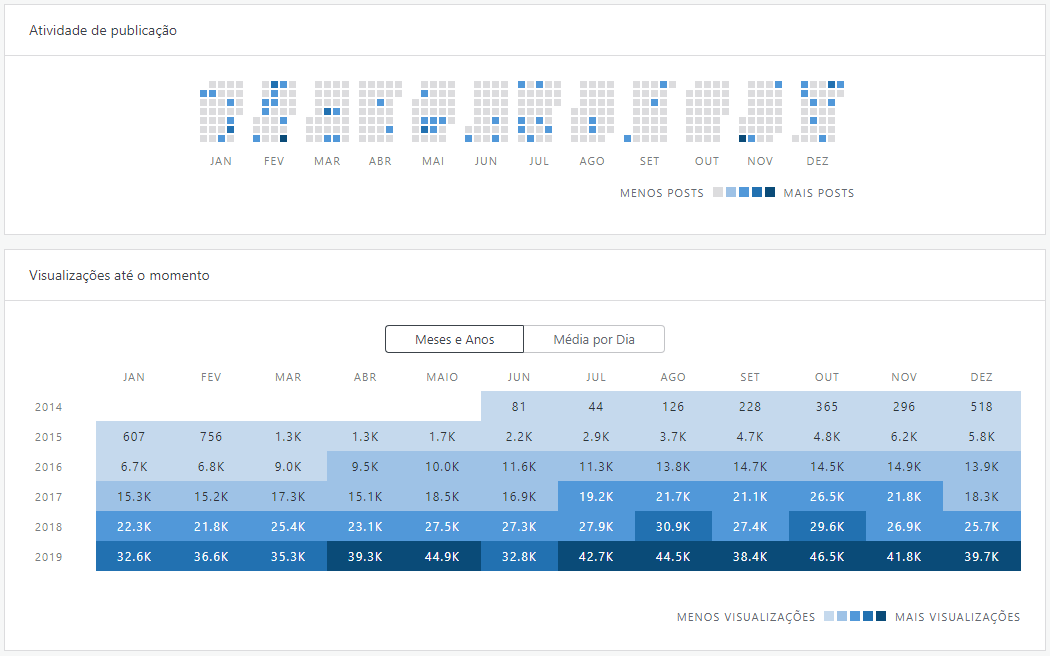The height and width of the screenshot is (656, 1050).
Task: Click the January posting activity calendar
Action: point(221,111)
